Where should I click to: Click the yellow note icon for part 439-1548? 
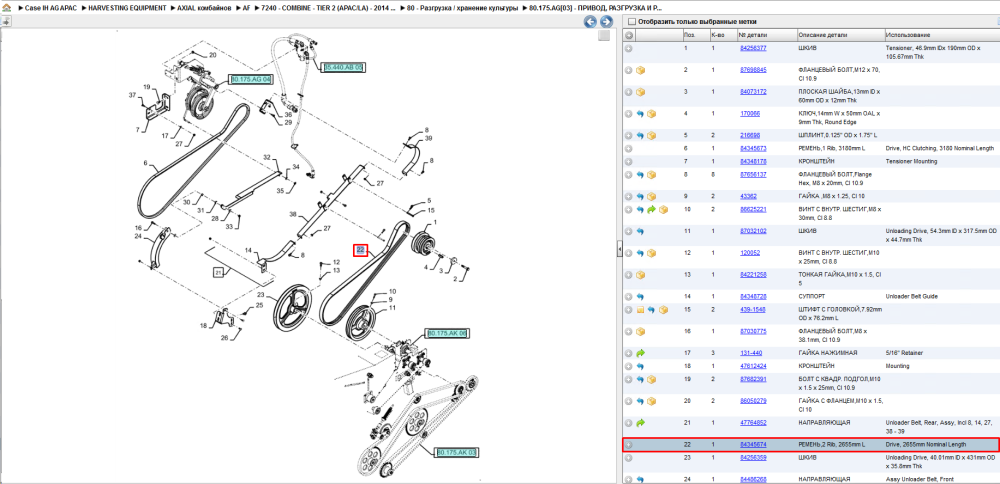[x=640, y=309]
